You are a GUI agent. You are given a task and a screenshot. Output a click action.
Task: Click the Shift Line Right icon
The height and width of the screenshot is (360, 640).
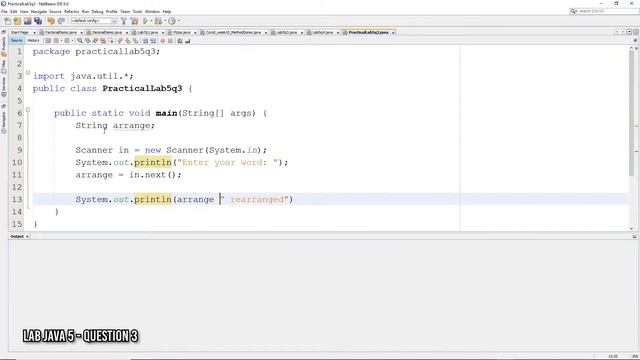click(x=153, y=41)
